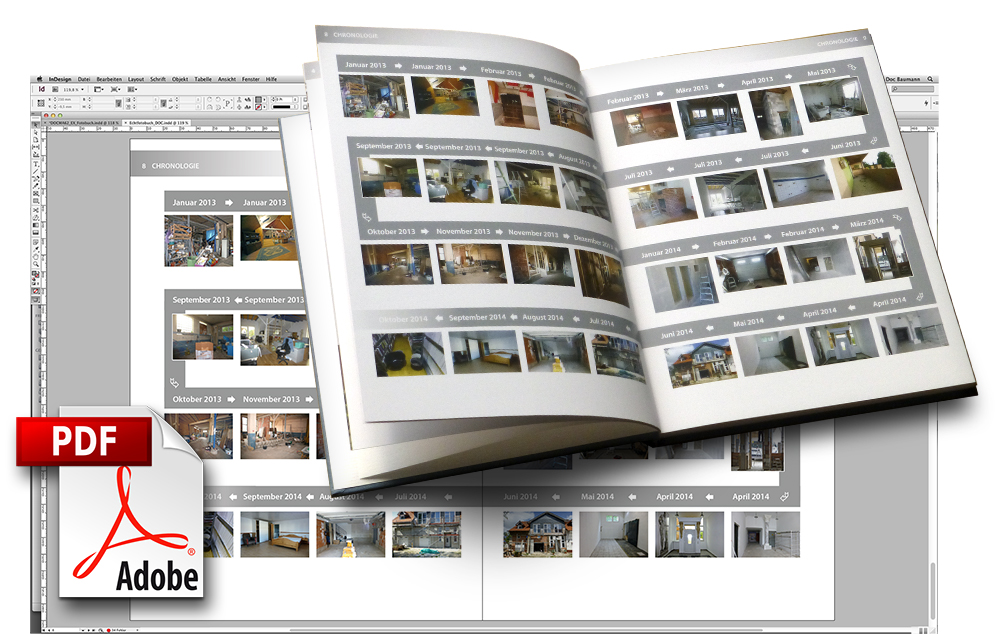Select the Line tool
The height and width of the screenshot is (634, 1000).
(x=36, y=170)
